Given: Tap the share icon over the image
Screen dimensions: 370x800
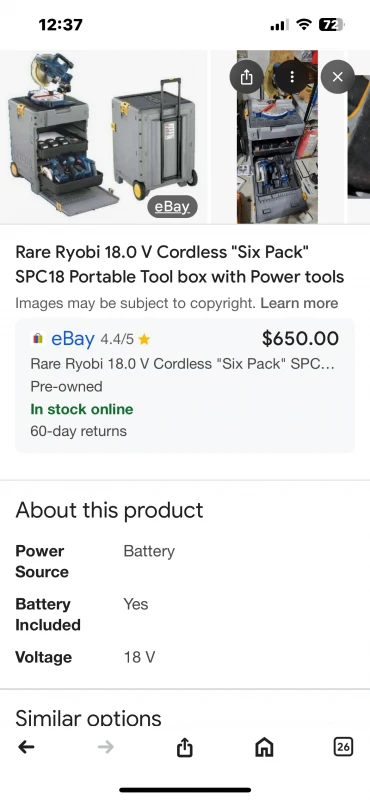Looking at the screenshot, I should point(246,77).
